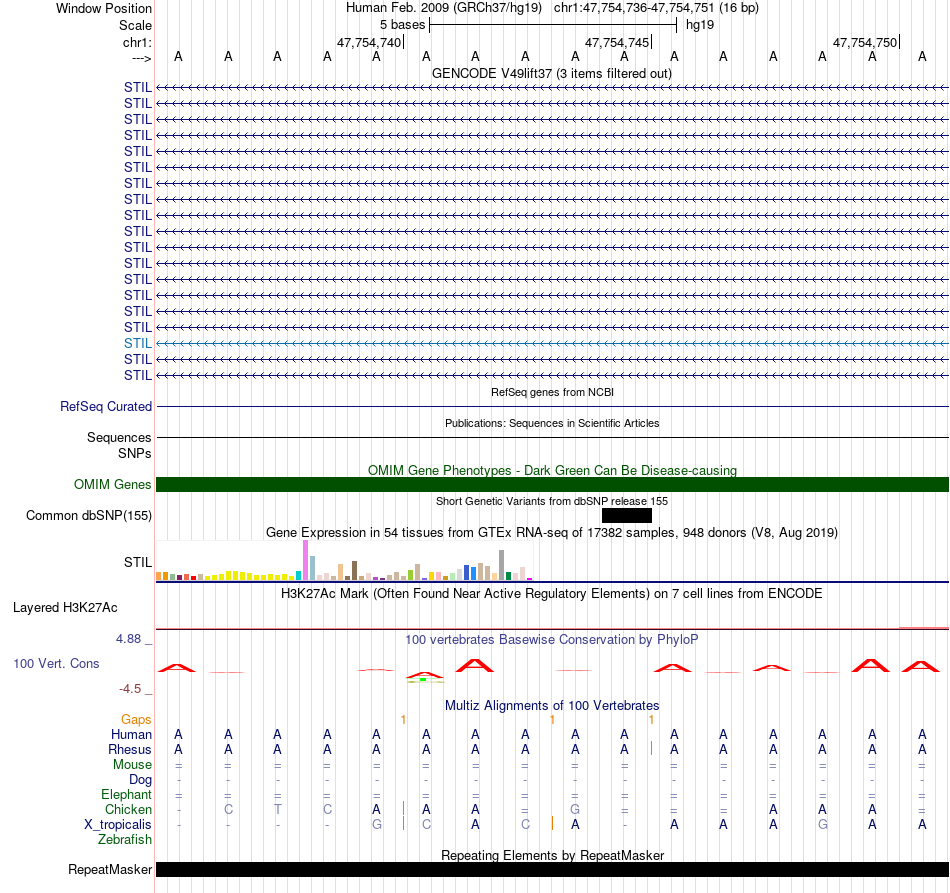Click the Dog species label

tap(140, 780)
